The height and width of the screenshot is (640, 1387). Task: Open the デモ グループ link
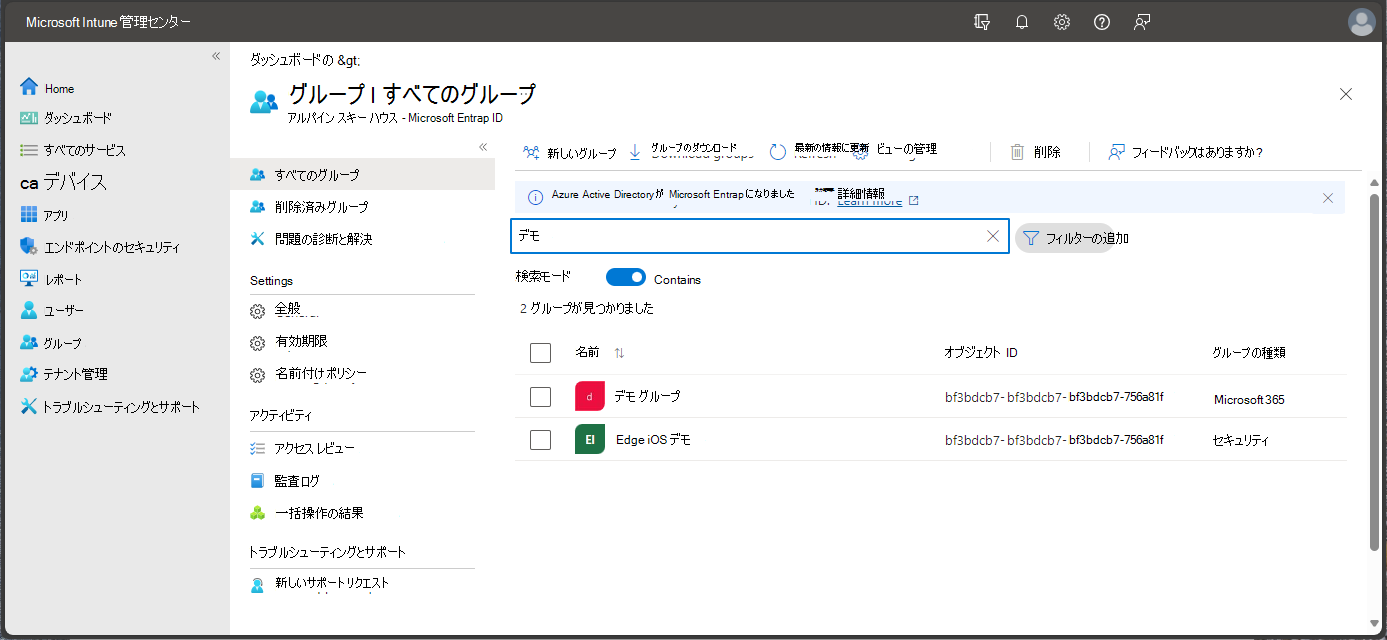(647, 396)
